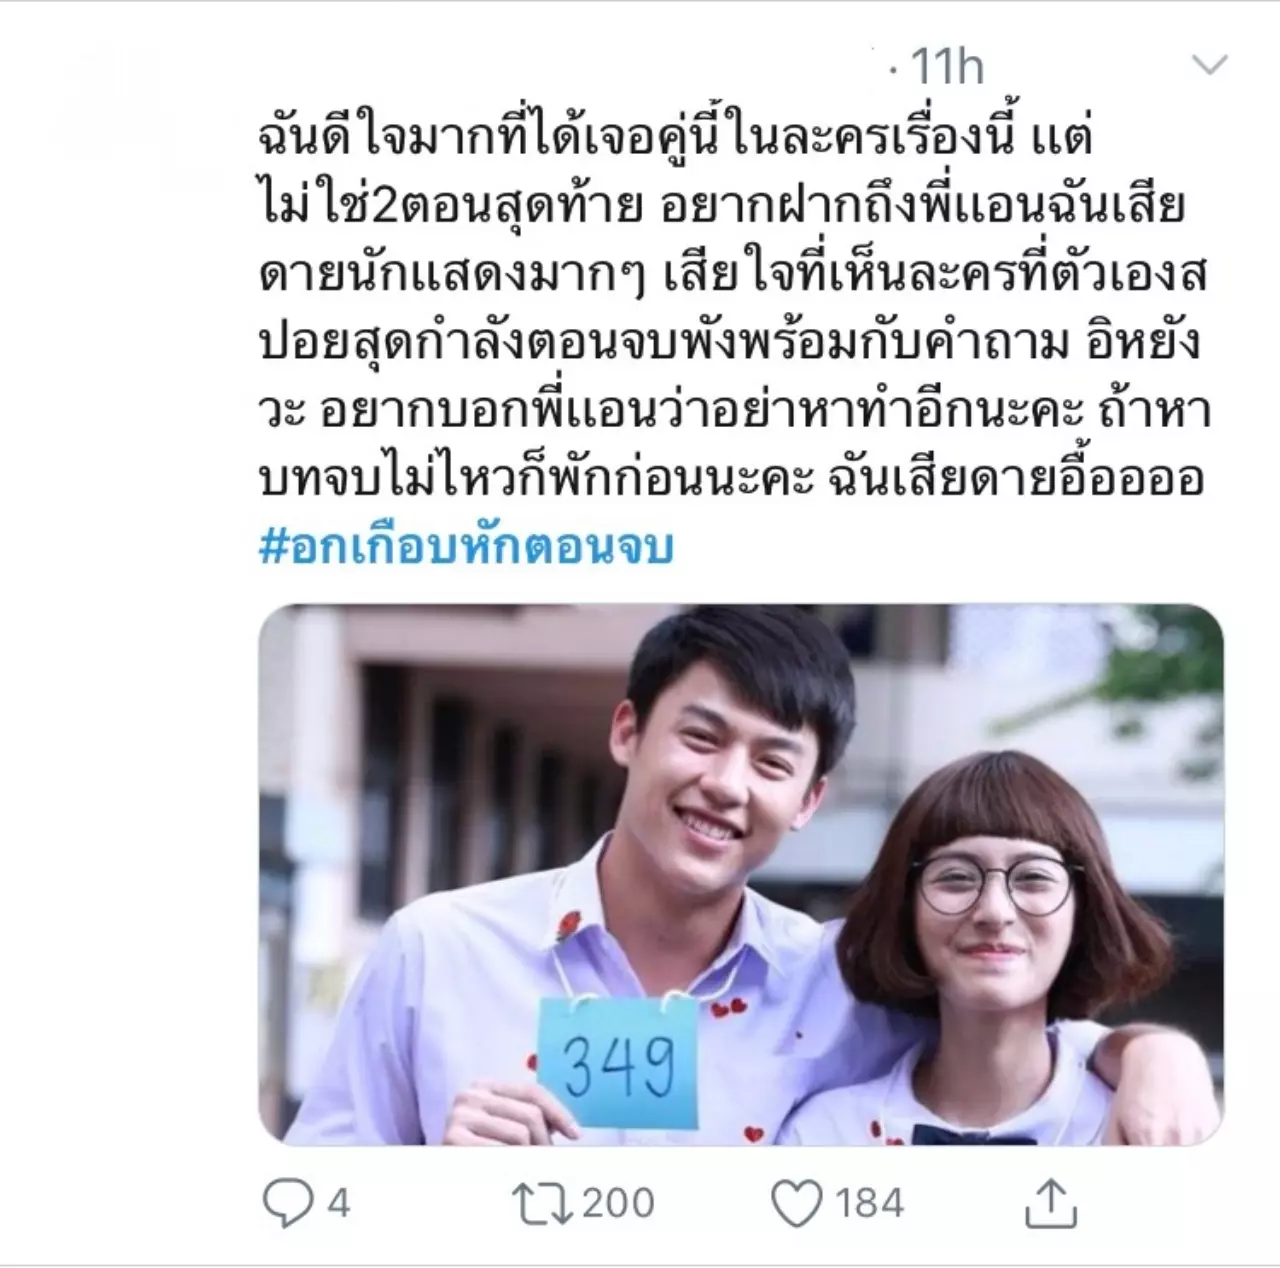Click tweet text line starting วะ อยากบอกพี่แอน

(734, 410)
